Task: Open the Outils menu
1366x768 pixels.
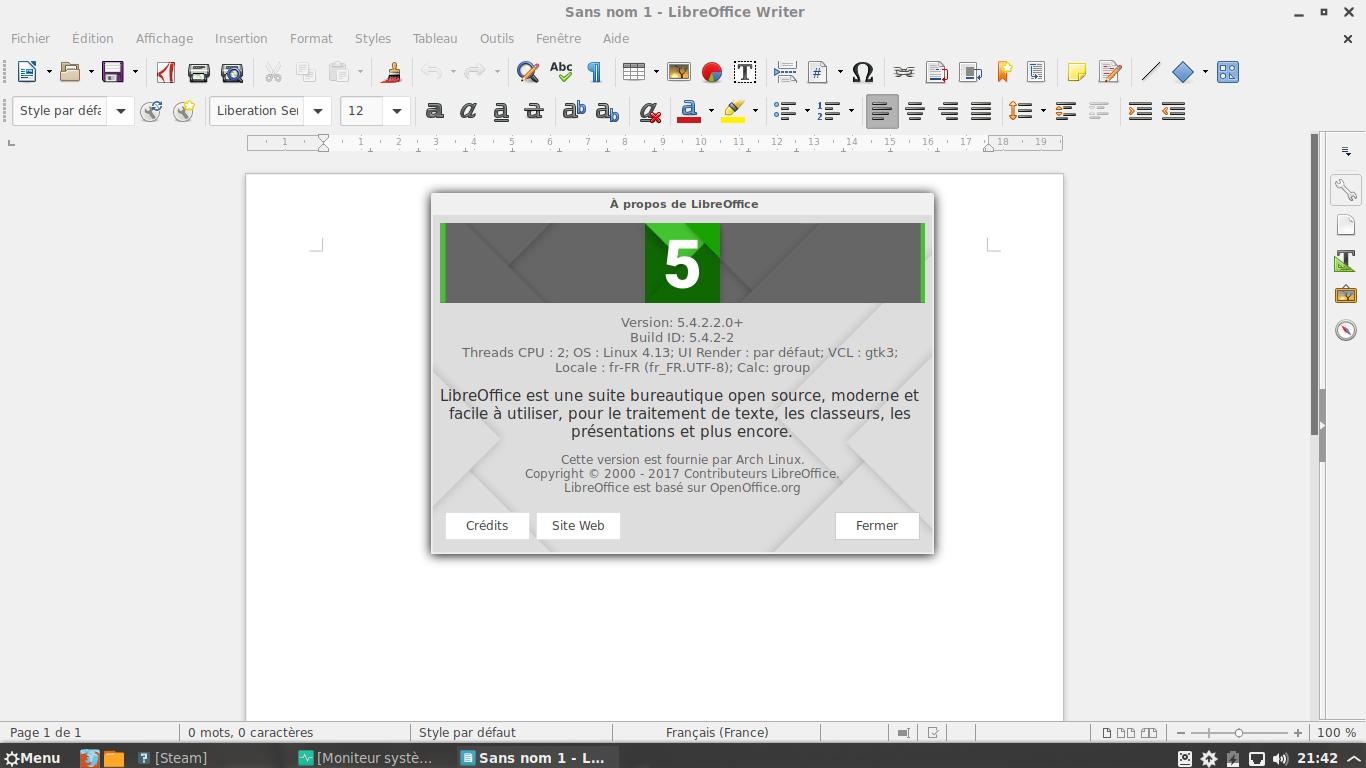Action: click(x=497, y=38)
